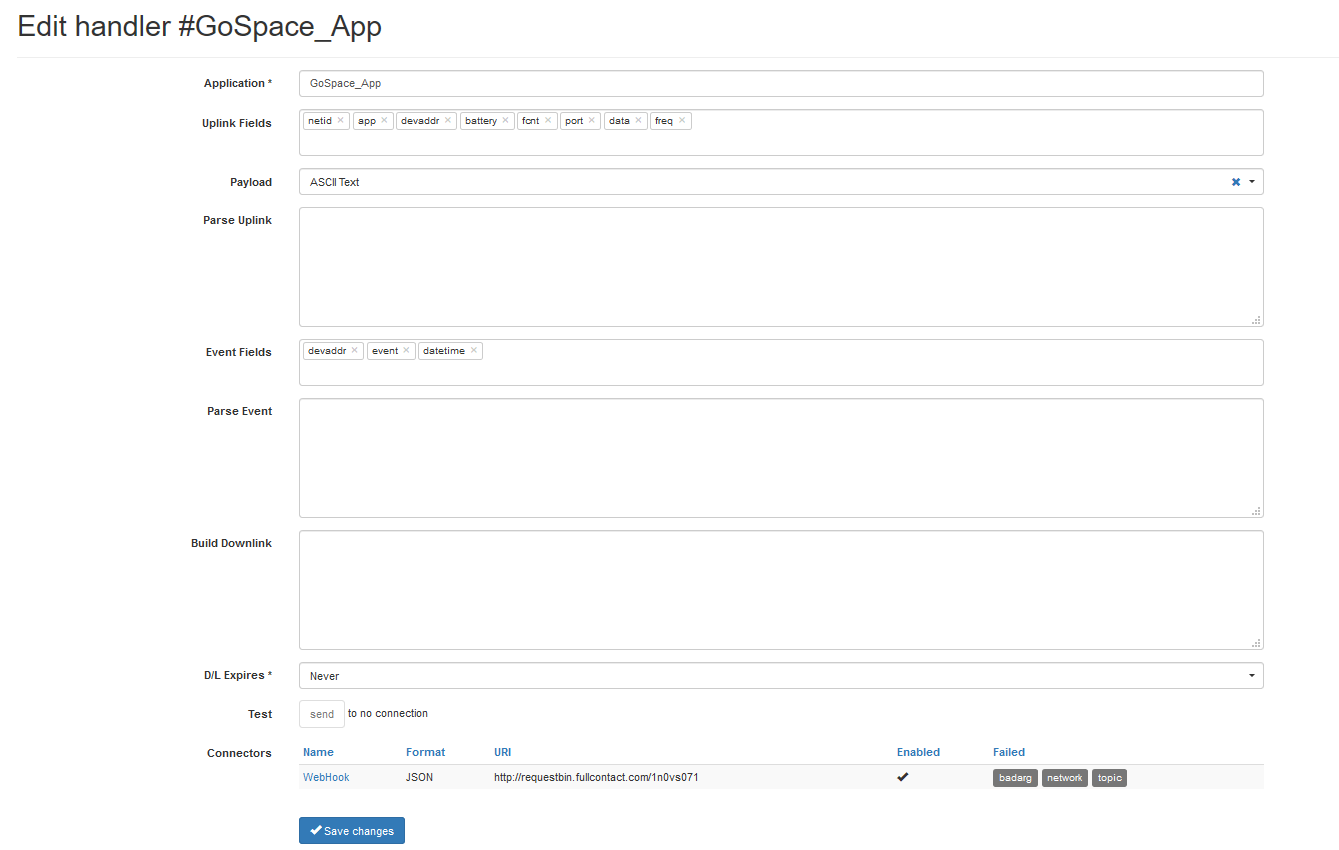This screenshot has height=850, width=1339.
Task: Grab the Build Downlink resize handle
Action: pos(1256,643)
